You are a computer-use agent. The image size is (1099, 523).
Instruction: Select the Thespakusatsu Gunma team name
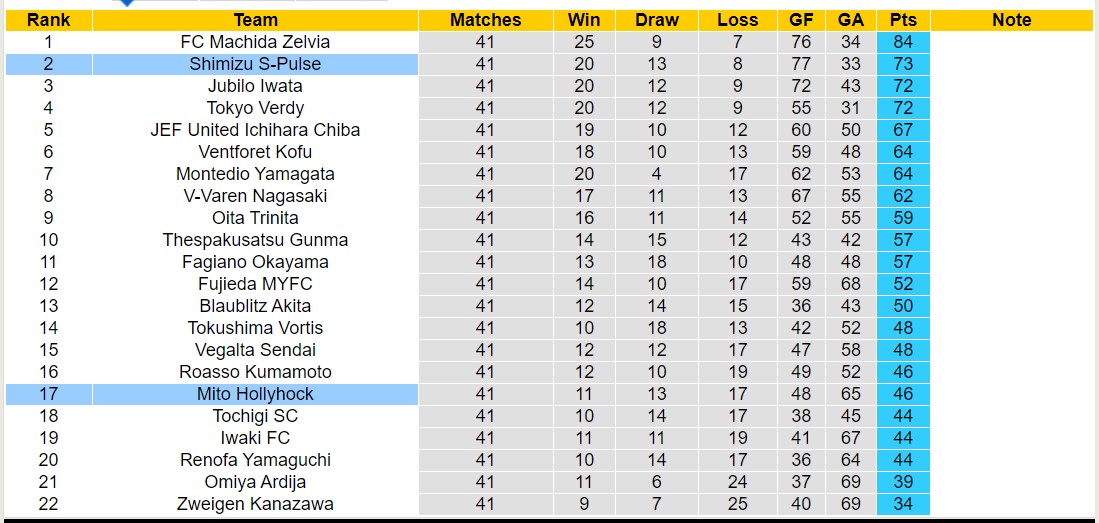(255, 240)
